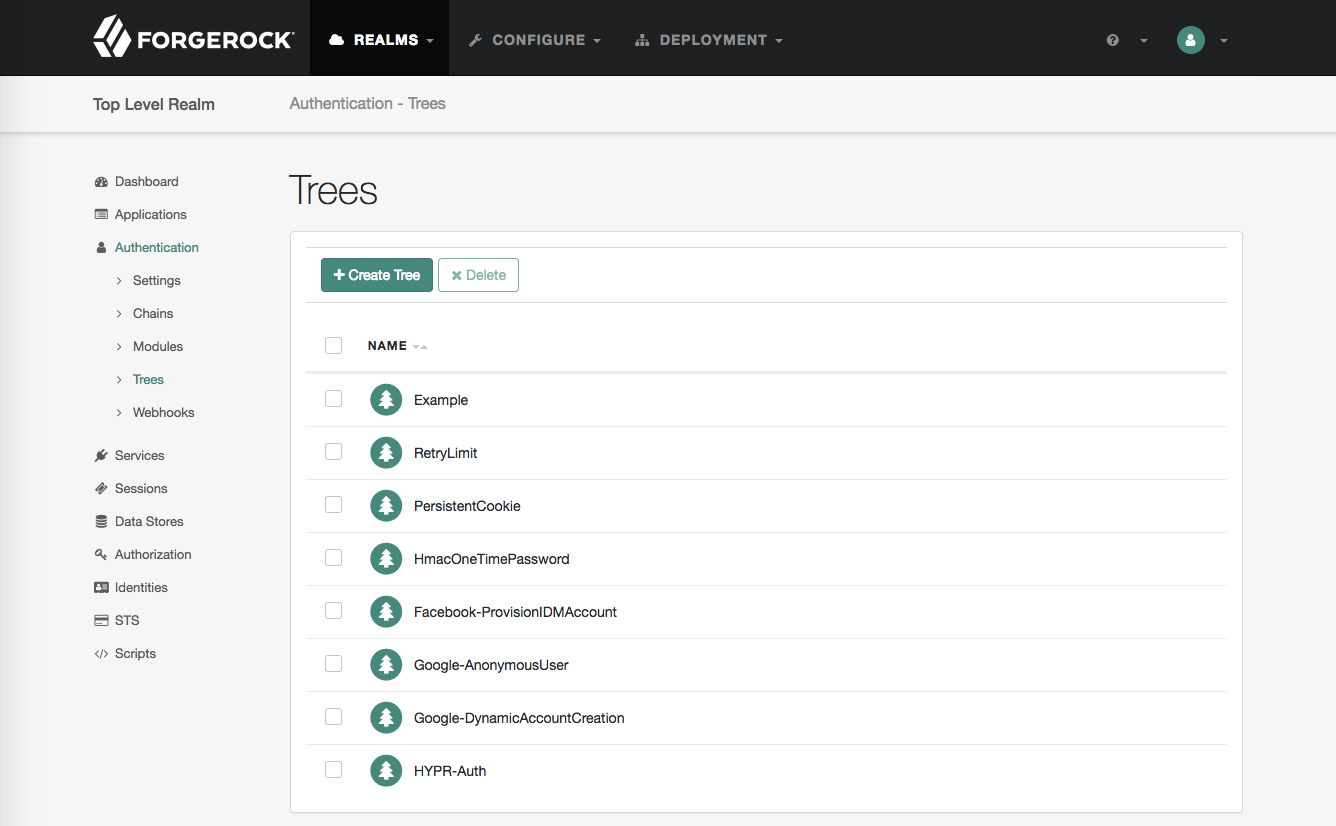Image resolution: width=1336 pixels, height=826 pixels.
Task: Click the Applications list icon in sidebar
Action: pos(101,215)
